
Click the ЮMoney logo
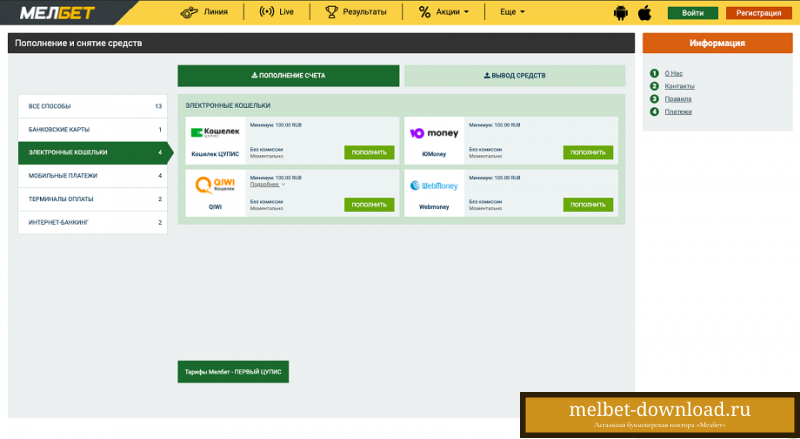(x=434, y=133)
